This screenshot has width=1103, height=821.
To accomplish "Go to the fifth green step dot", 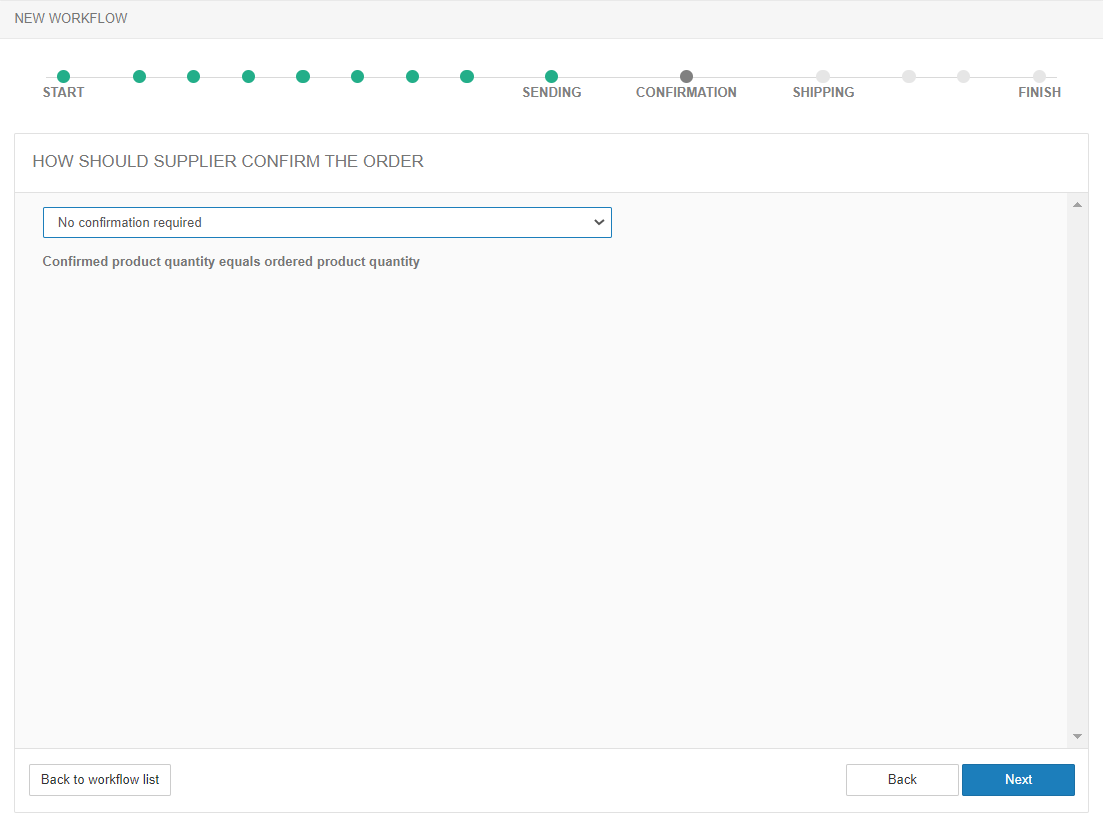I will [x=303, y=77].
